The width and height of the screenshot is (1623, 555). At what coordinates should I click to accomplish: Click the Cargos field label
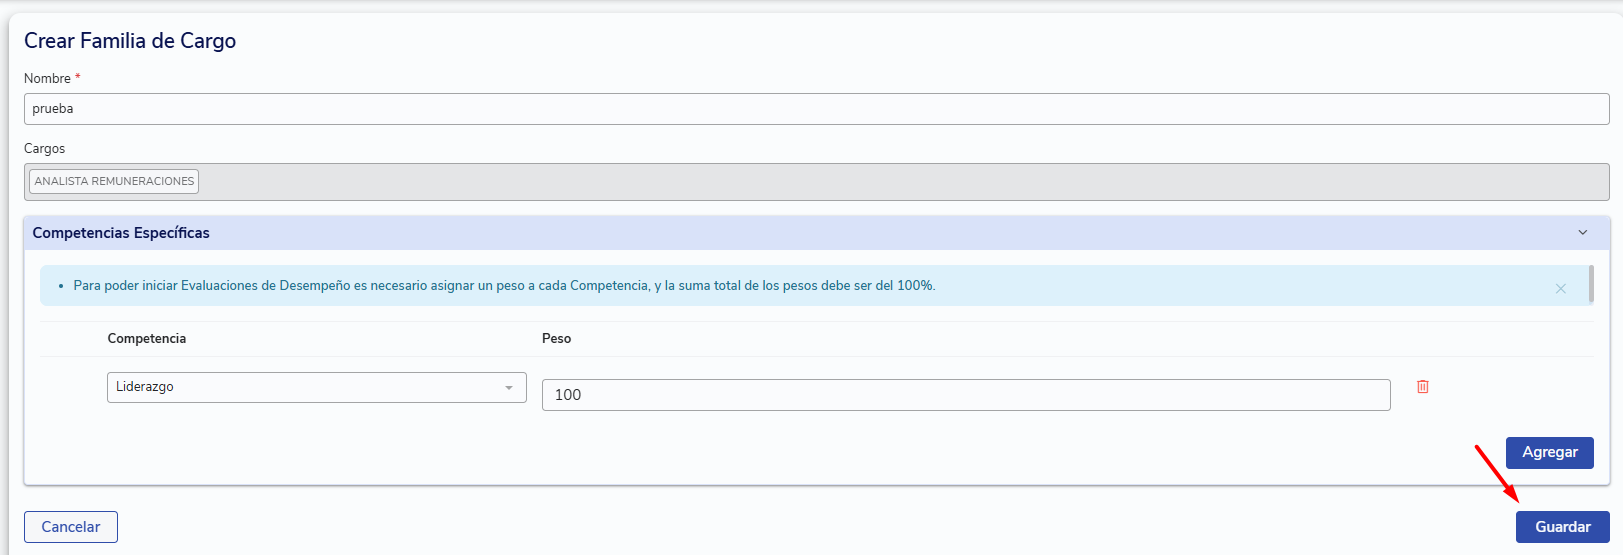(x=44, y=148)
